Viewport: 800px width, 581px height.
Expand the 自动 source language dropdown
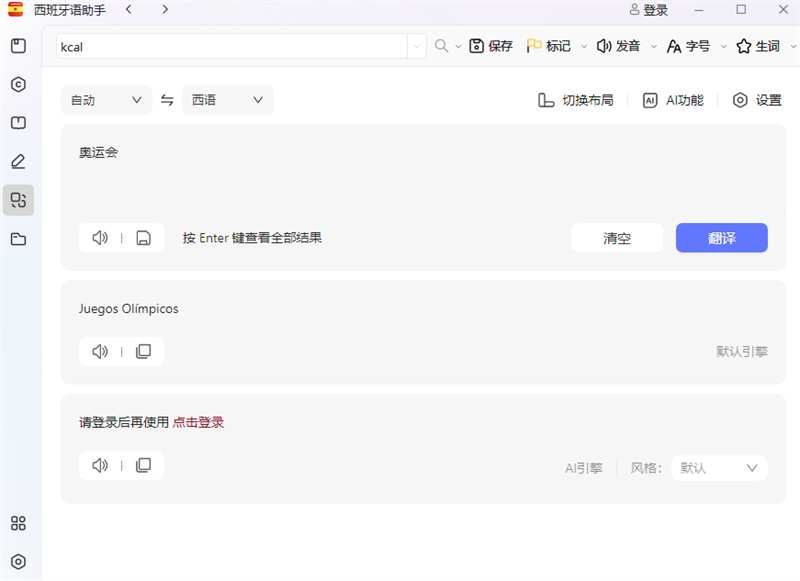pyautogui.click(x=106, y=100)
